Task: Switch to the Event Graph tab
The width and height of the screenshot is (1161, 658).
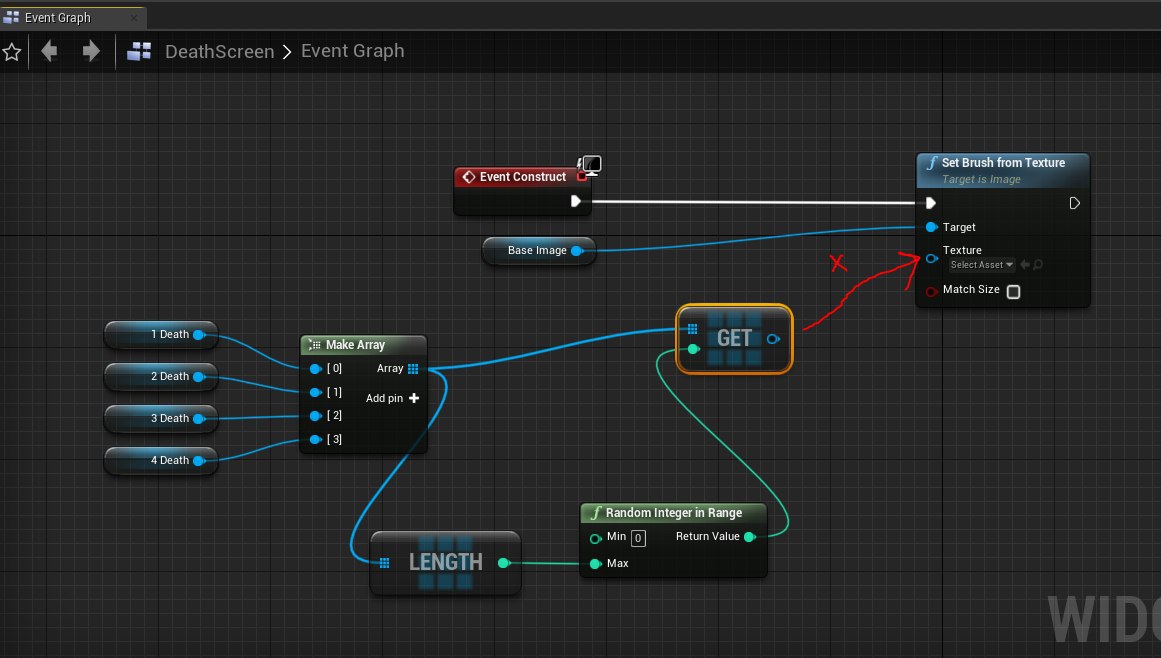Action: pyautogui.click(x=58, y=17)
